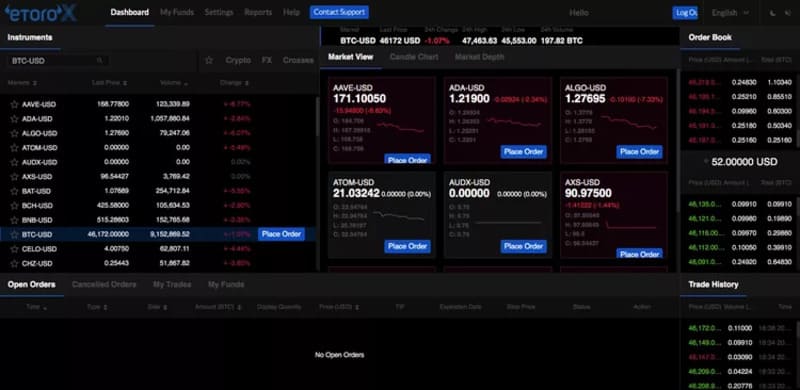This screenshot has width=800, height=390.
Task: Star the ADA-USD instrument
Action: click(x=14, y=118)
